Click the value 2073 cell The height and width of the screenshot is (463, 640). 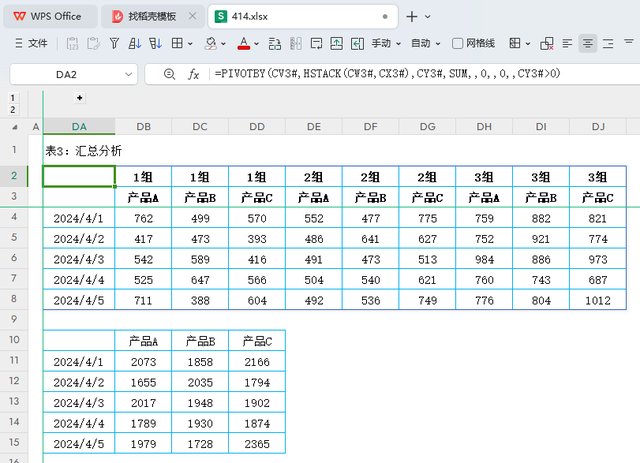143,362
